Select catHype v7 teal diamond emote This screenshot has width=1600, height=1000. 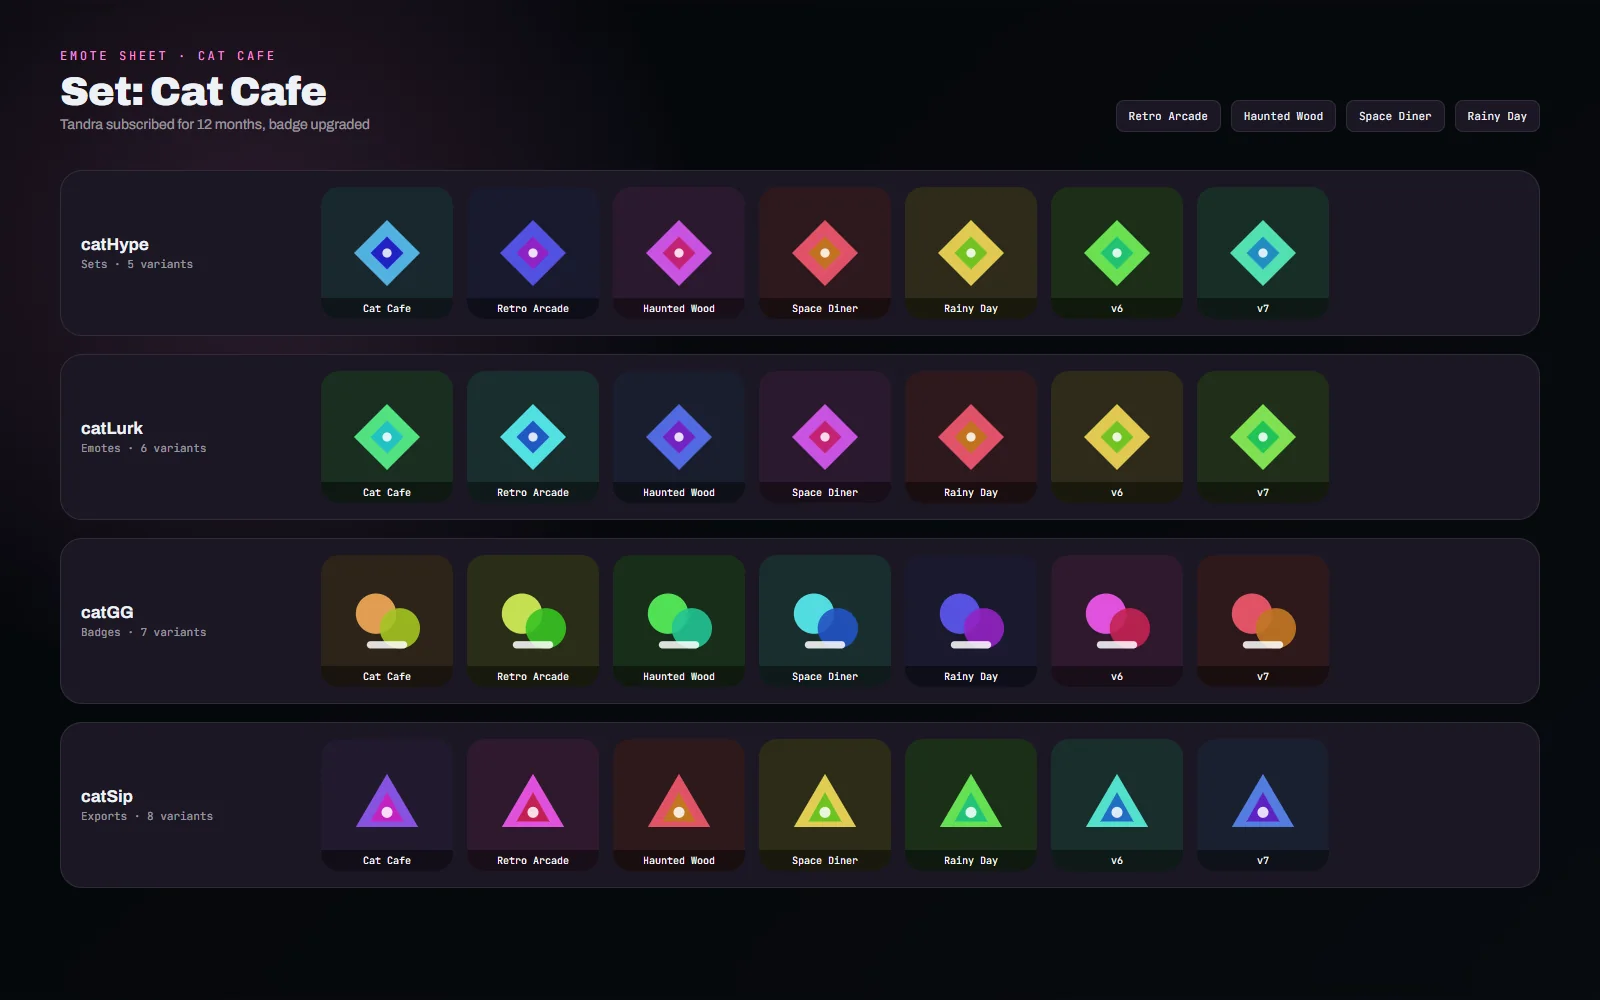click(x=1263, y=253)
